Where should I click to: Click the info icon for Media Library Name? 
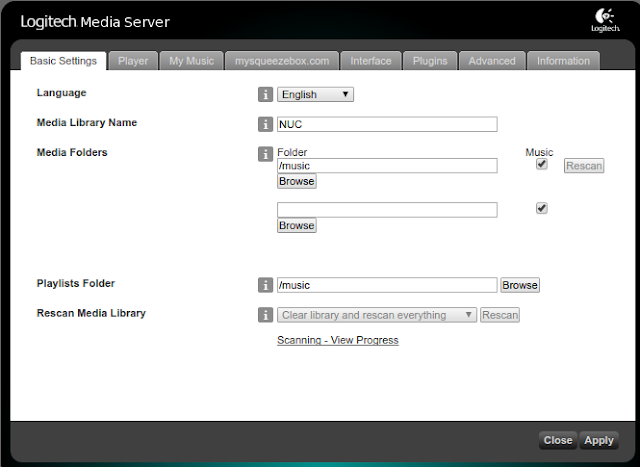[x=265, y=124]
